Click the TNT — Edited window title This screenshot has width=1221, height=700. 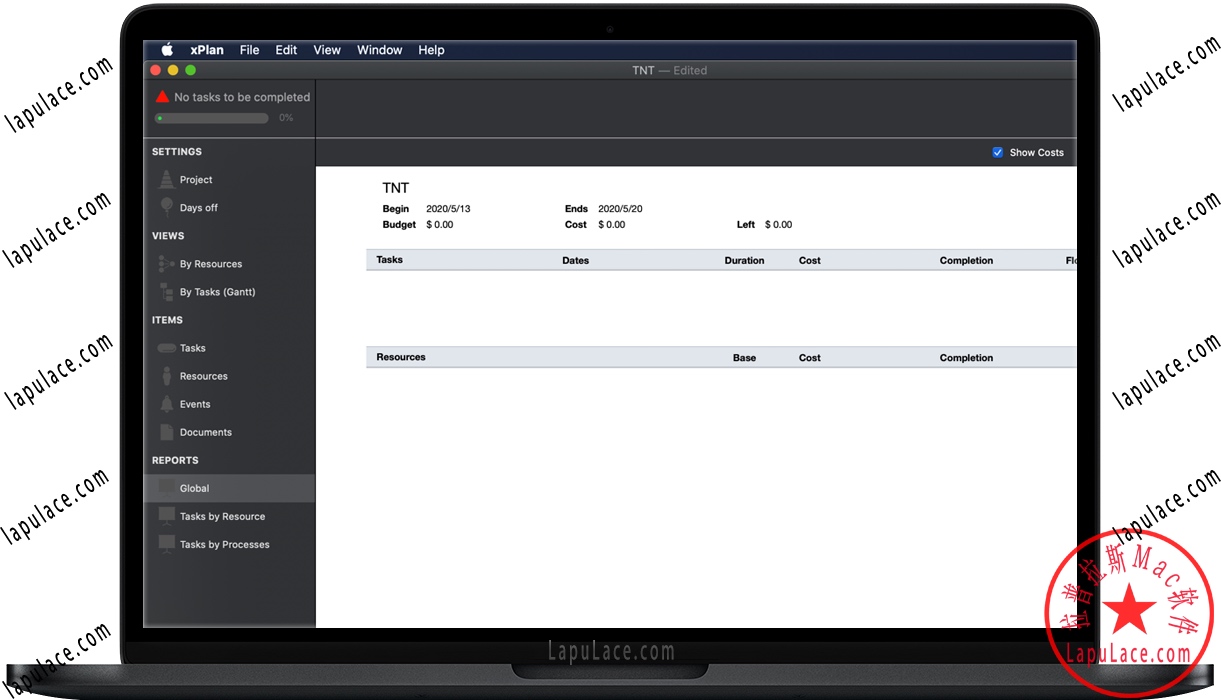click(669, 70)
